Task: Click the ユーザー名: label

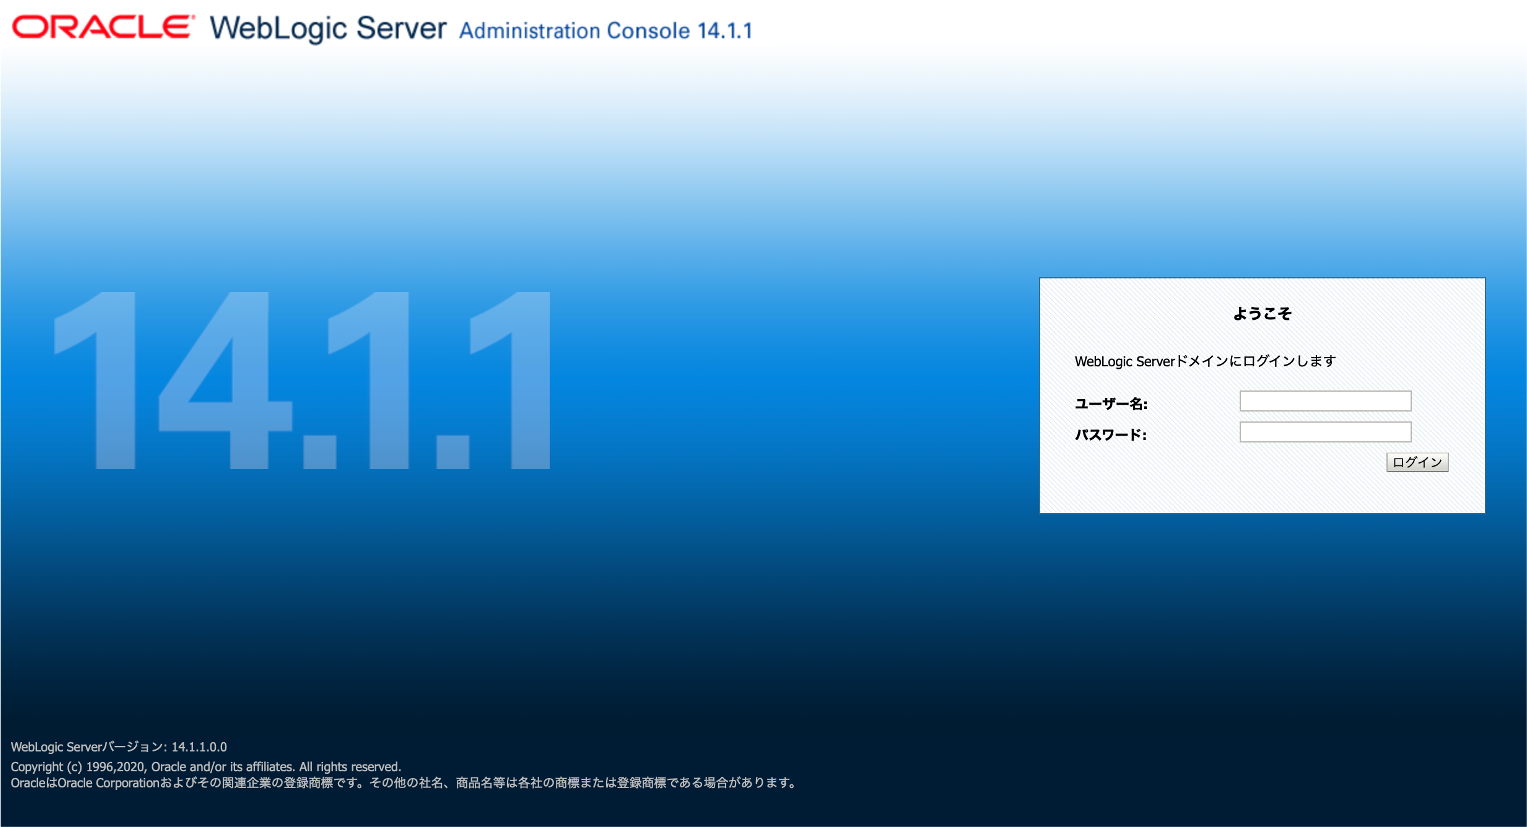Action: tap(1111, 404)
